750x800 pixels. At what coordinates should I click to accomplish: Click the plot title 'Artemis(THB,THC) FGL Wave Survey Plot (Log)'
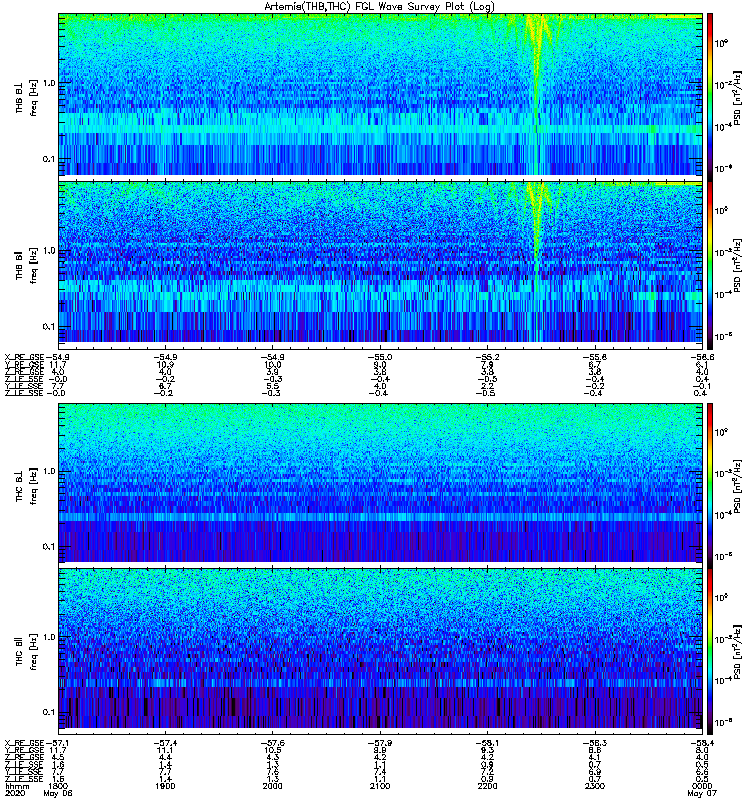[x=379, y=7]
